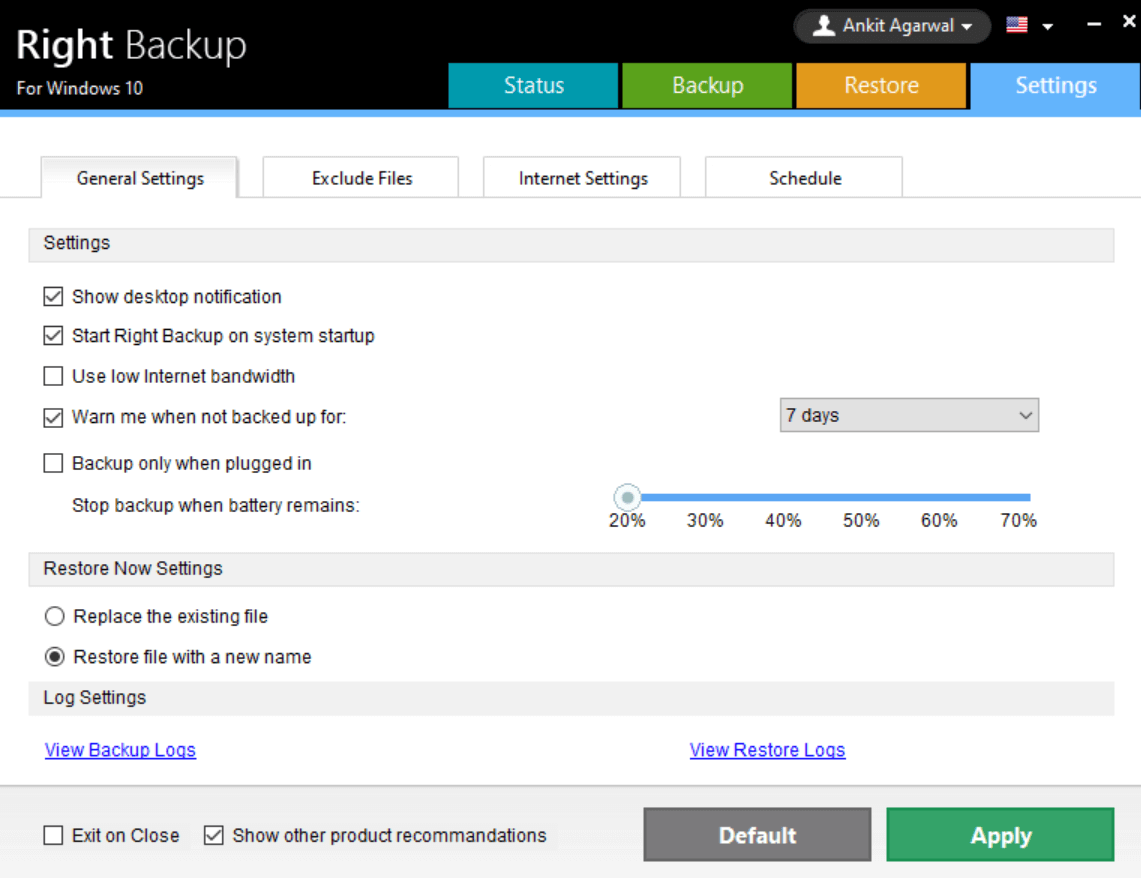Minimize the Right Backup window

pos(1092,26)
